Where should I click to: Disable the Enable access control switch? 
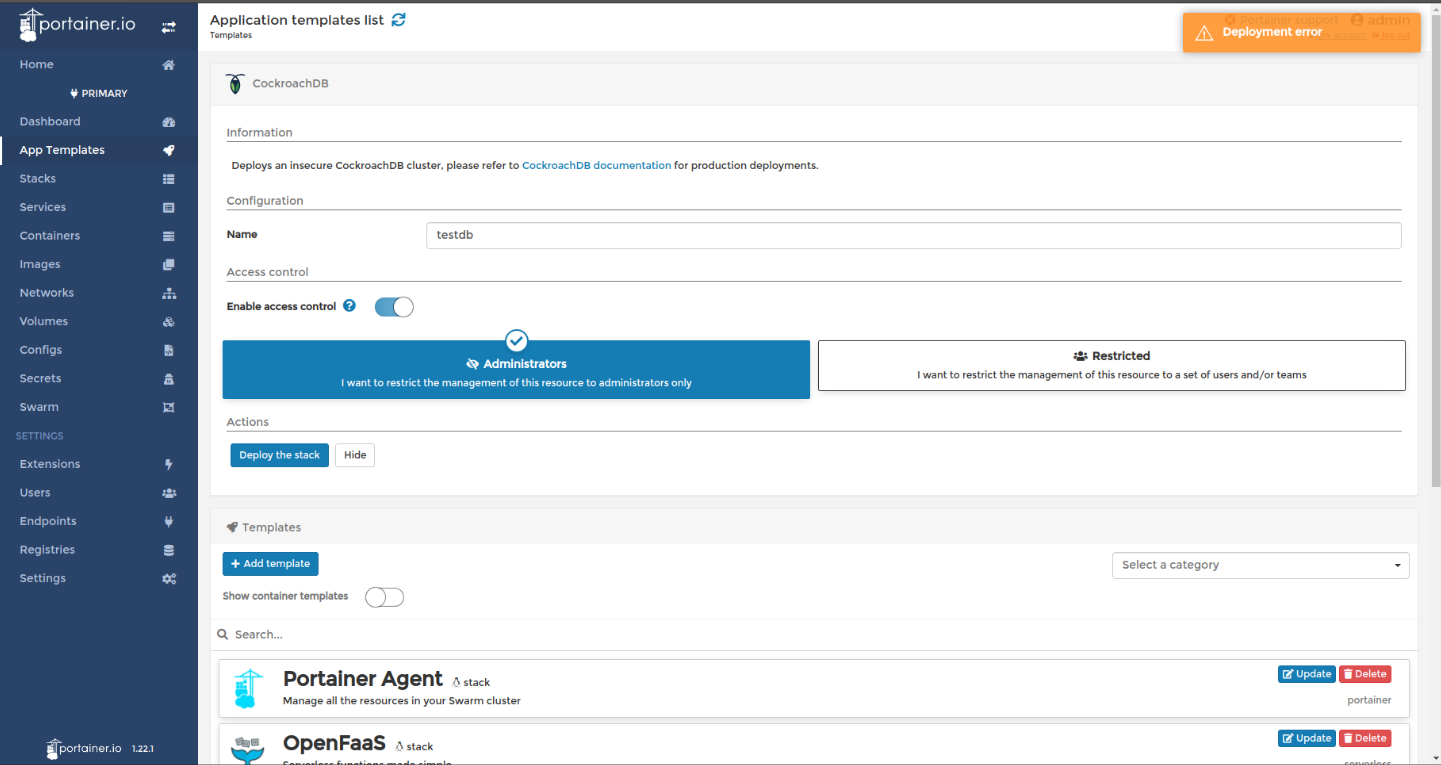click(x=394, y=307)
